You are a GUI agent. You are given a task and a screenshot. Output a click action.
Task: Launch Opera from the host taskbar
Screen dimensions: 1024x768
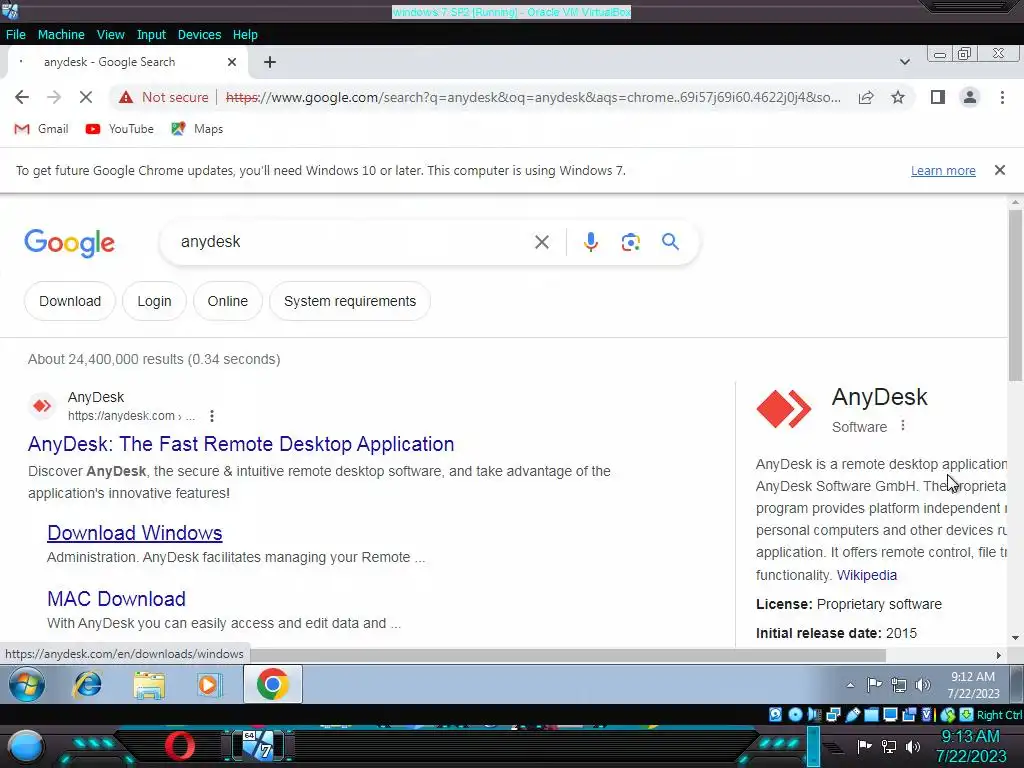(x=180, y=746)
